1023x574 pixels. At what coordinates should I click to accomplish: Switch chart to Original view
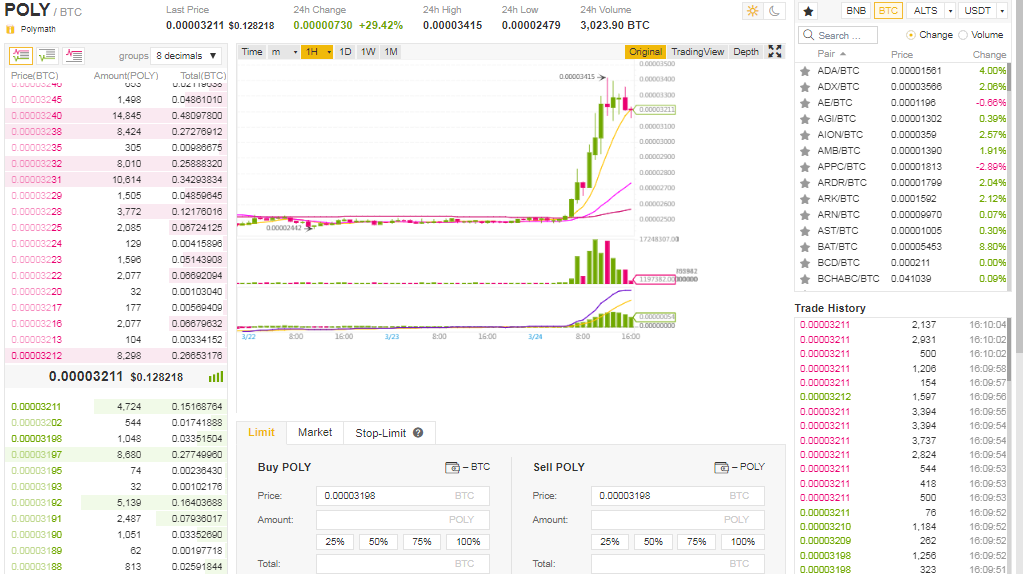pos(645,52)
